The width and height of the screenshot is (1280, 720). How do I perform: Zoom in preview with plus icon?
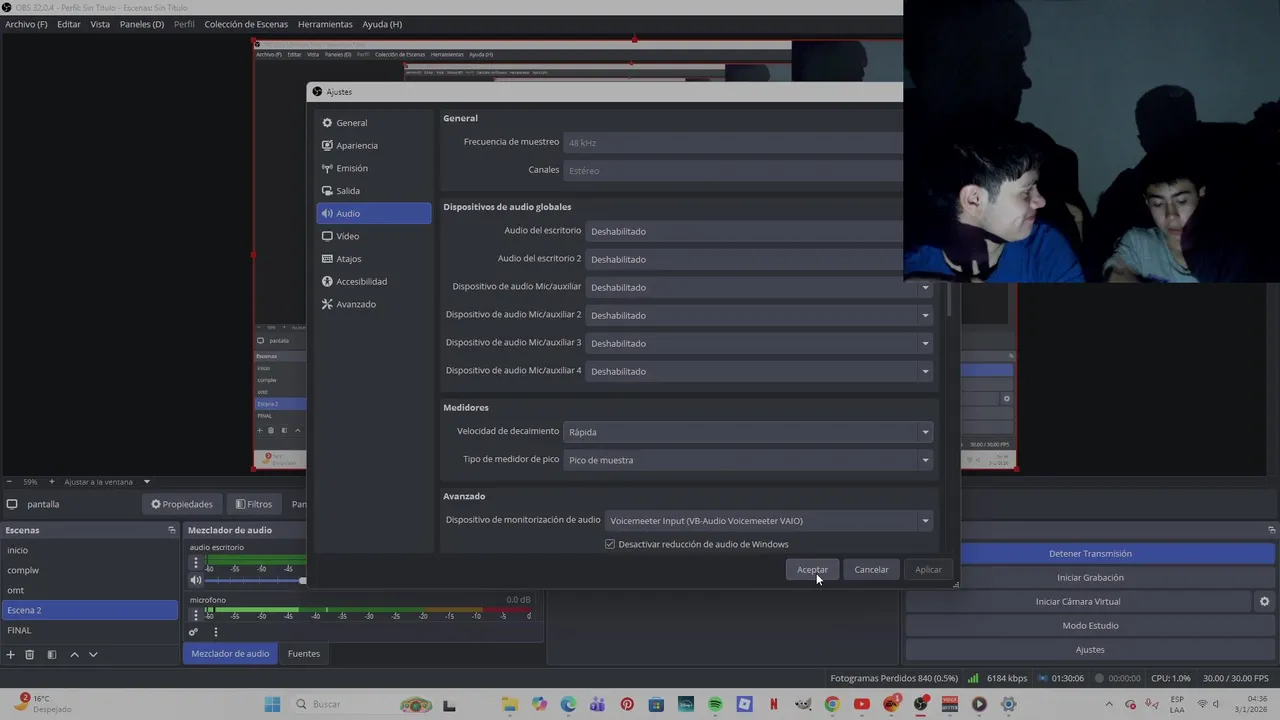(x=52, y=482)
